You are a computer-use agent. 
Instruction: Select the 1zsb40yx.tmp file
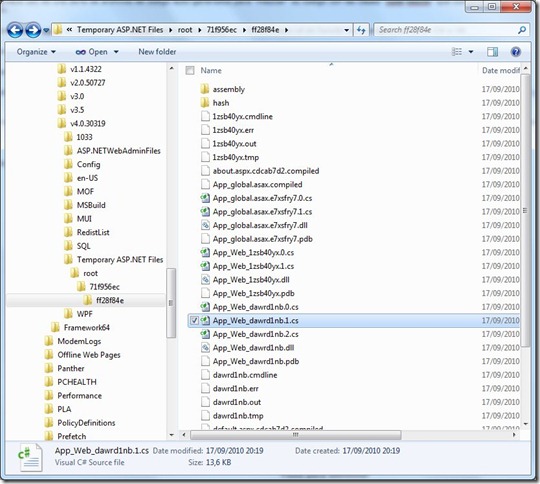236,157
